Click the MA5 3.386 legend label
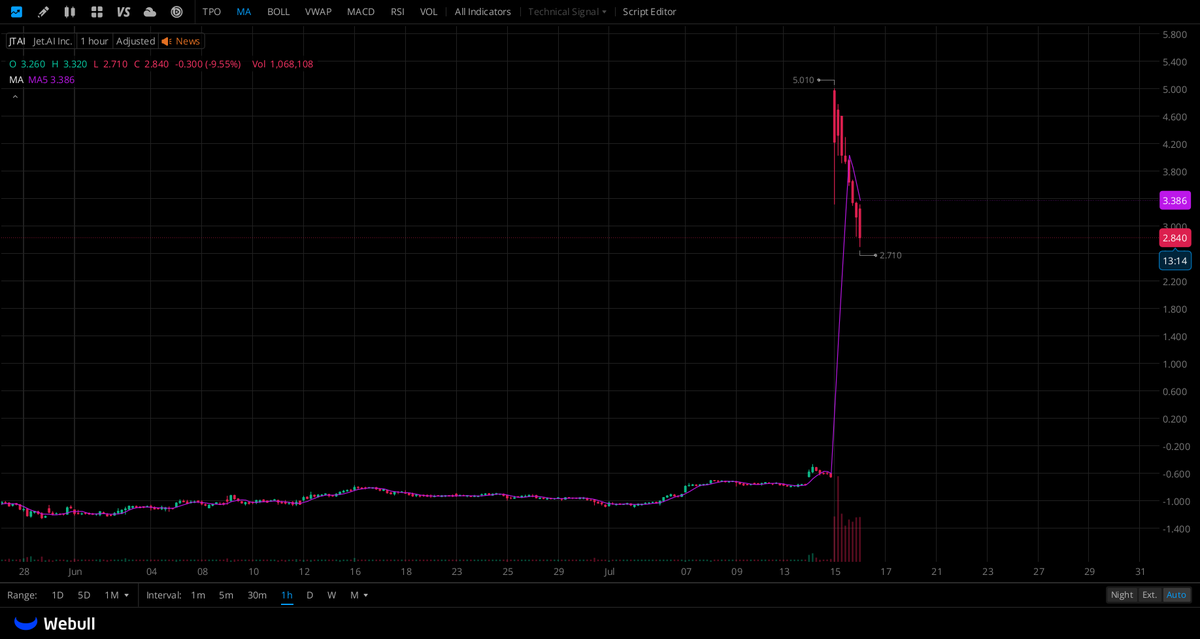 coord(51,79)
